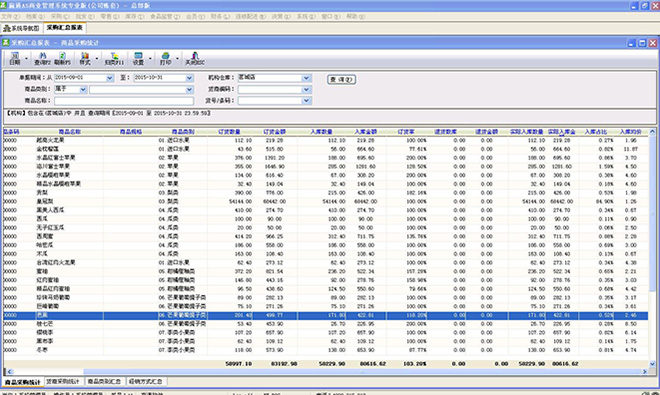This screenshot has height=395, width=660.
Task: Click into the 商品名称 input field
Action: [x=124, y=101]
